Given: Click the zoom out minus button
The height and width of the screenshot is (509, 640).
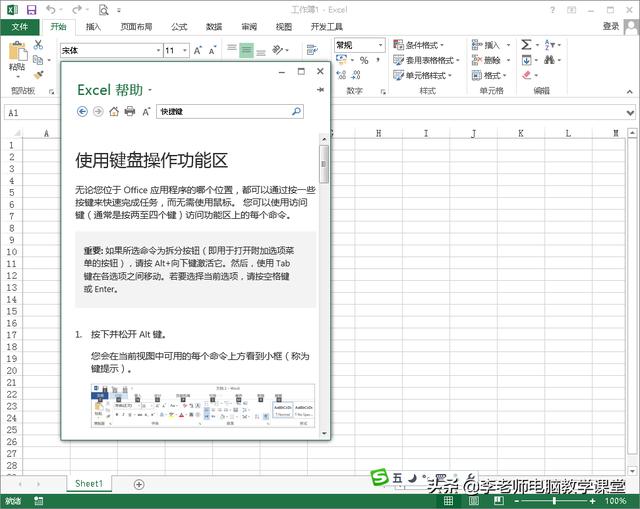Looking at the screenshot, I should point(516,501).
